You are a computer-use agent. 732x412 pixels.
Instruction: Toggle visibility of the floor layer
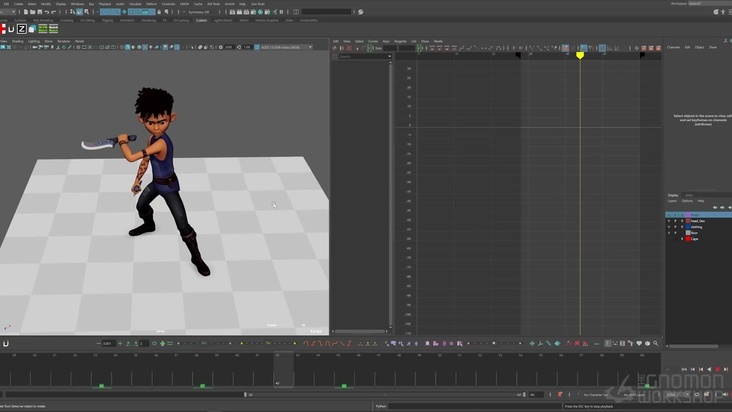tap(670, 233)
